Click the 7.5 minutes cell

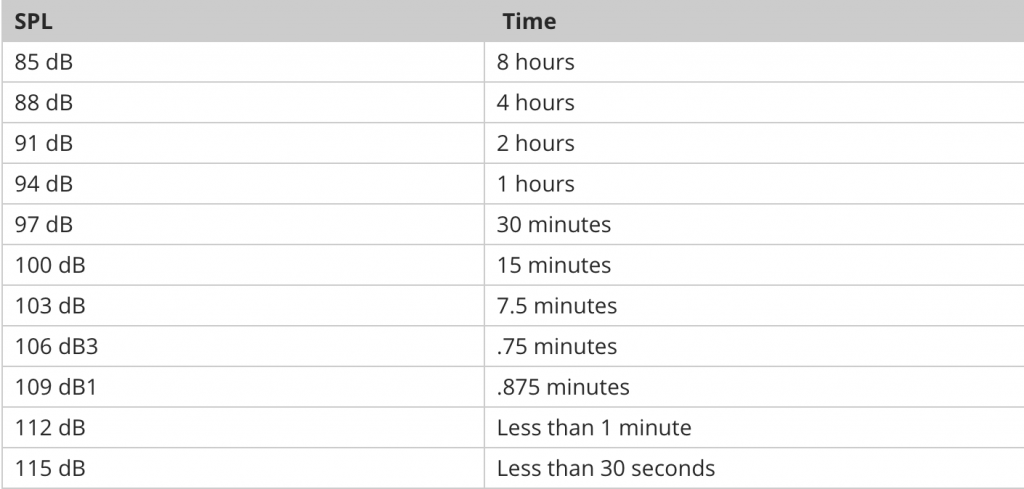[556, 306]
